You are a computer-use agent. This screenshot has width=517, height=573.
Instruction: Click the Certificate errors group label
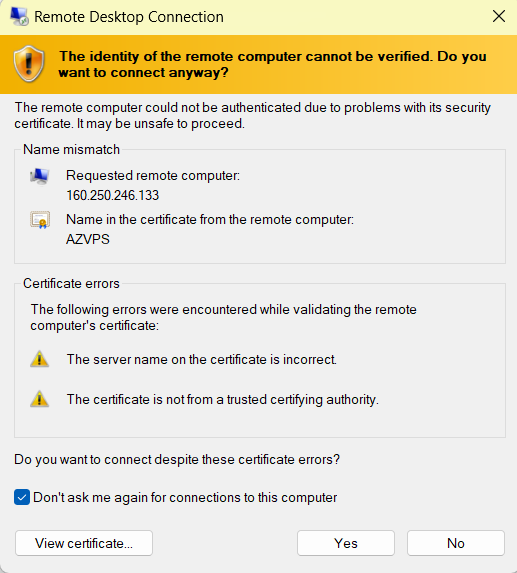click(x=71, y=284)
